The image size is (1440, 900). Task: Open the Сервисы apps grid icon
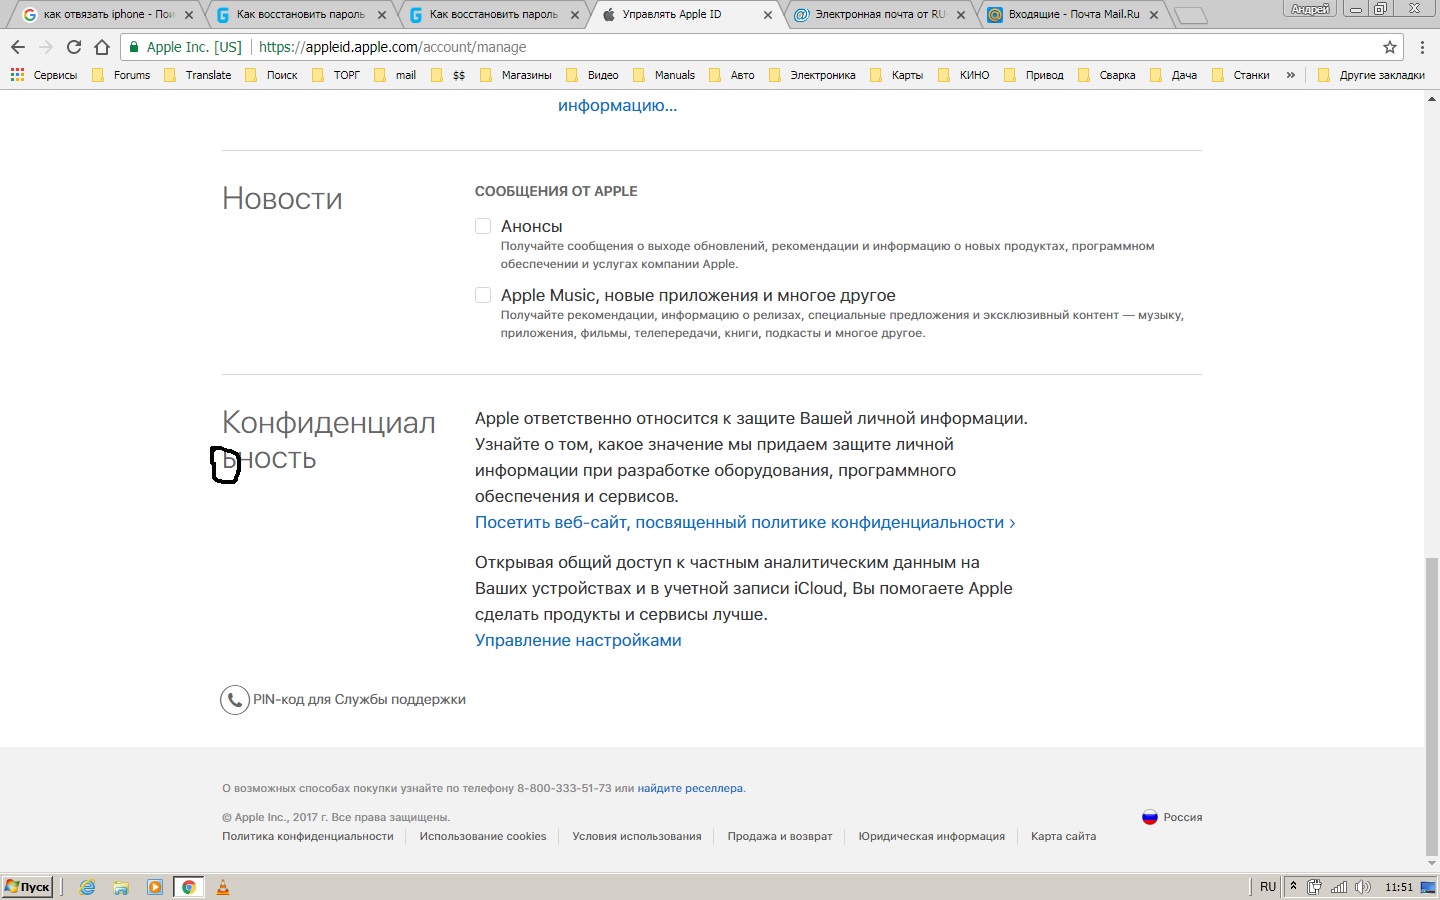(x=17, y=75)
